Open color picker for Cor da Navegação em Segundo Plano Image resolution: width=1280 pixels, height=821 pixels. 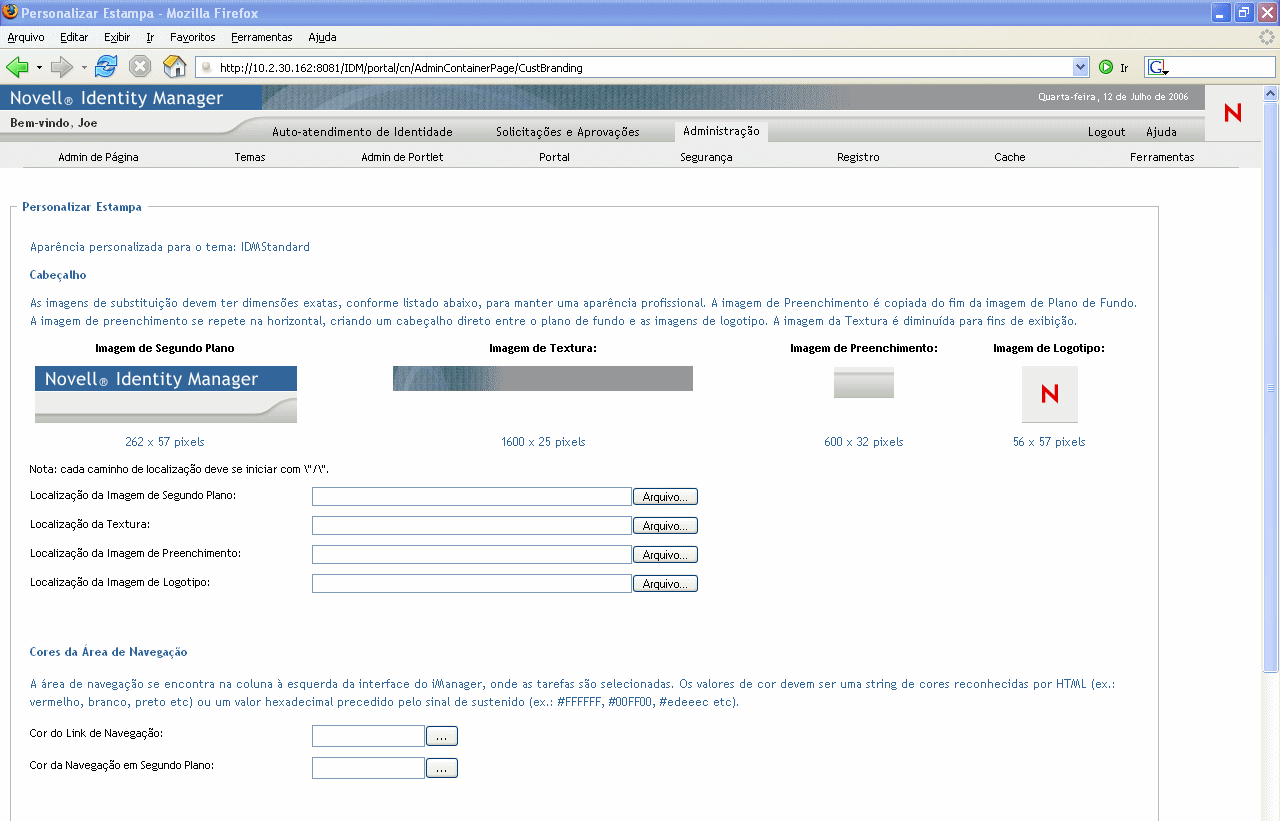point(442,768)
